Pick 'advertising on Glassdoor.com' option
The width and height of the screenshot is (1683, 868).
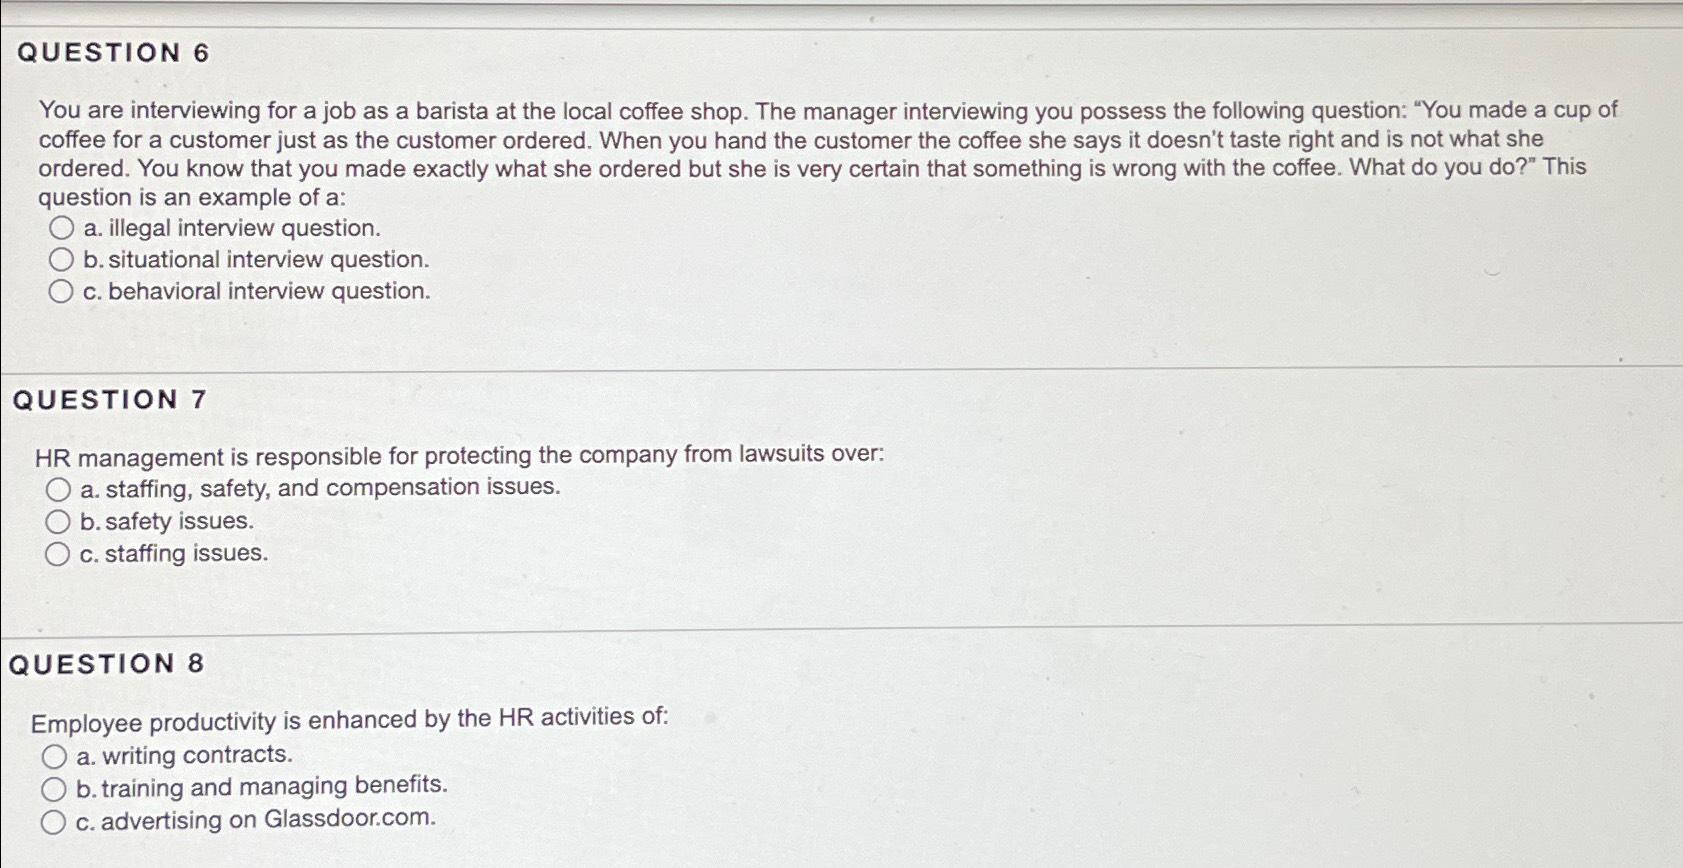(56, 820)
